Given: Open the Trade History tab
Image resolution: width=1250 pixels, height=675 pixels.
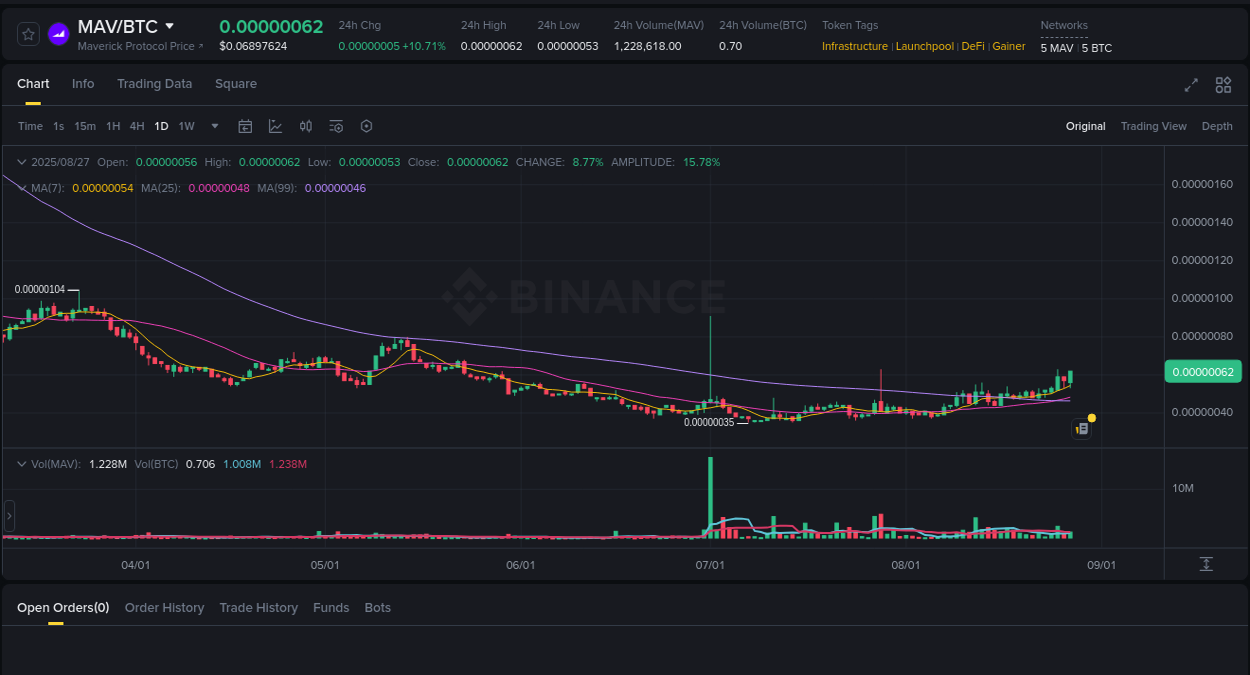Looking at the screenshot, I should 259,608.
